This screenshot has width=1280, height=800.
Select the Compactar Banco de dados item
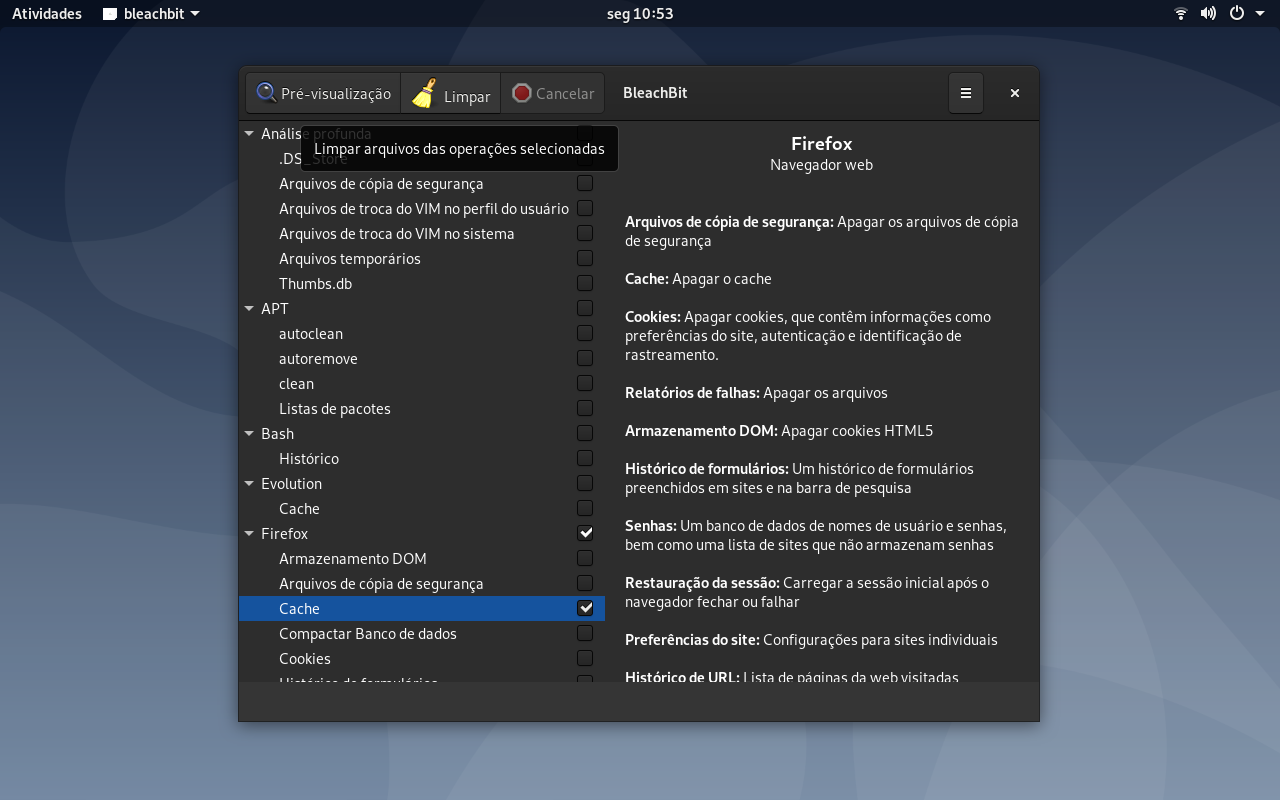(368, 633)
